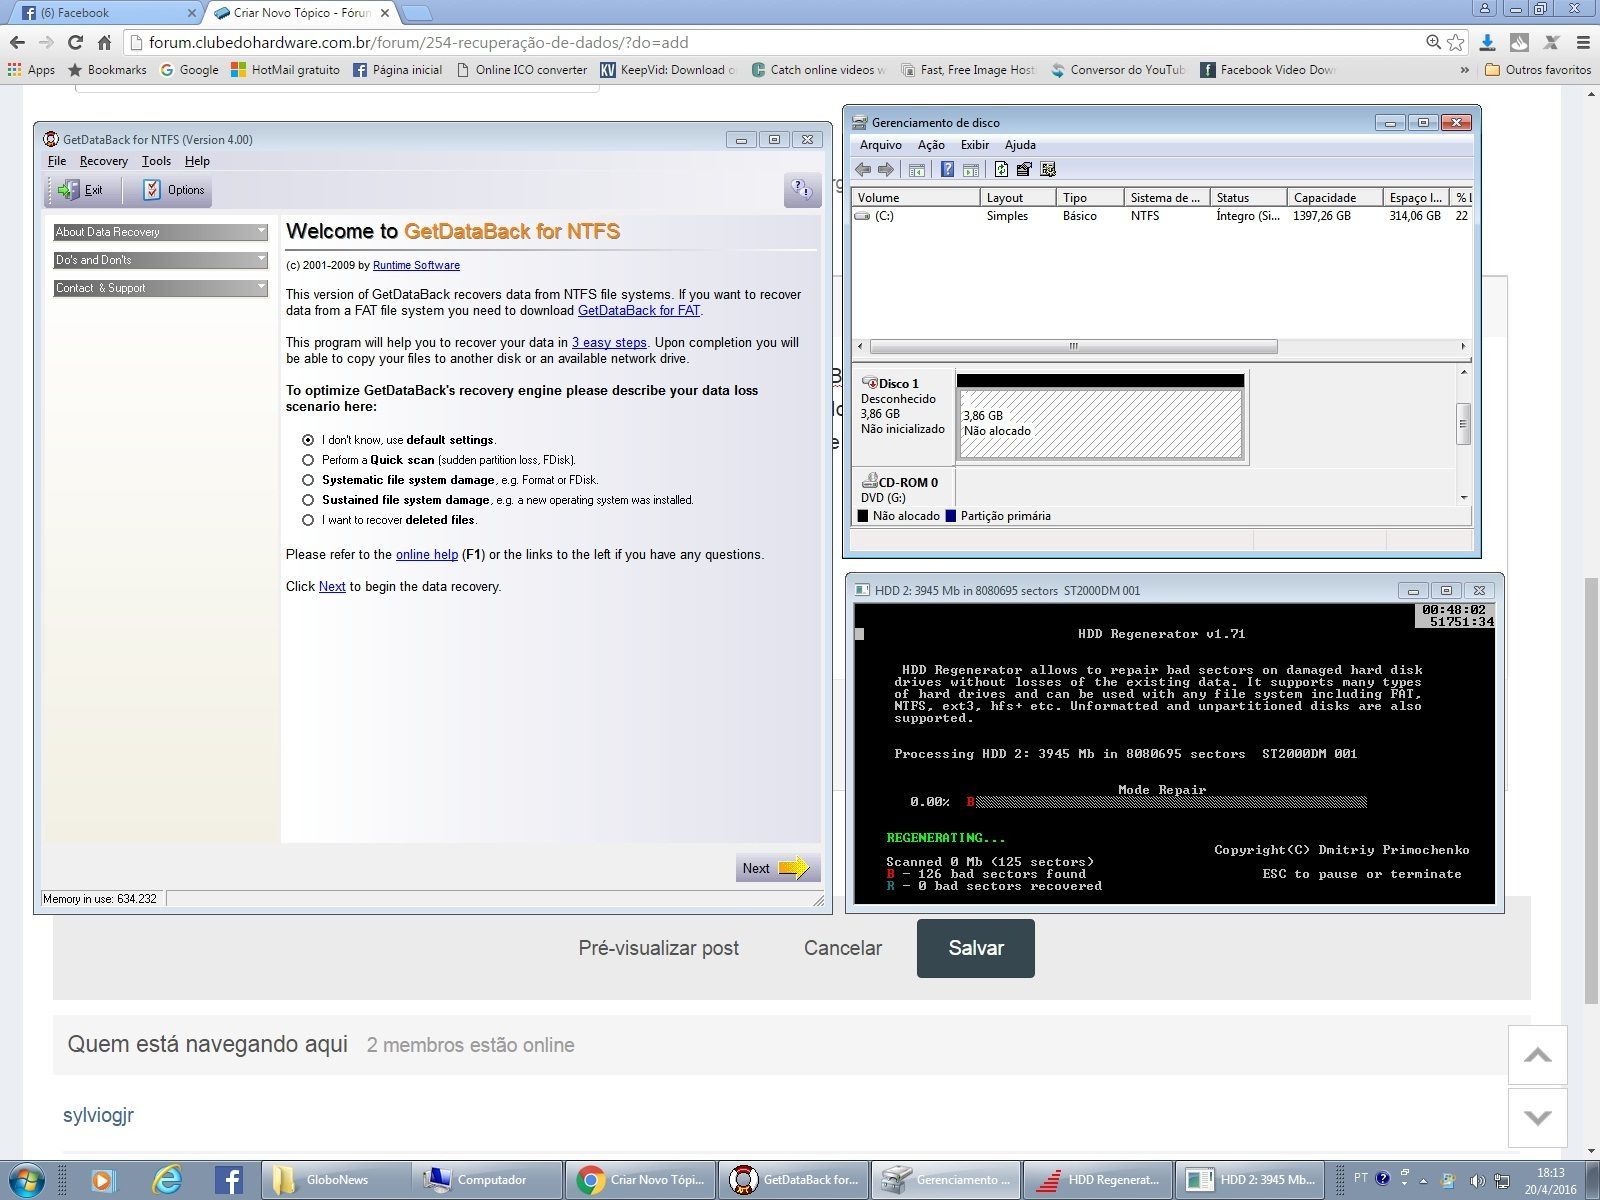This screenshot has width=1600, height=1200.
Task: Go to Chrome home page
Action: tap(104, 42)
